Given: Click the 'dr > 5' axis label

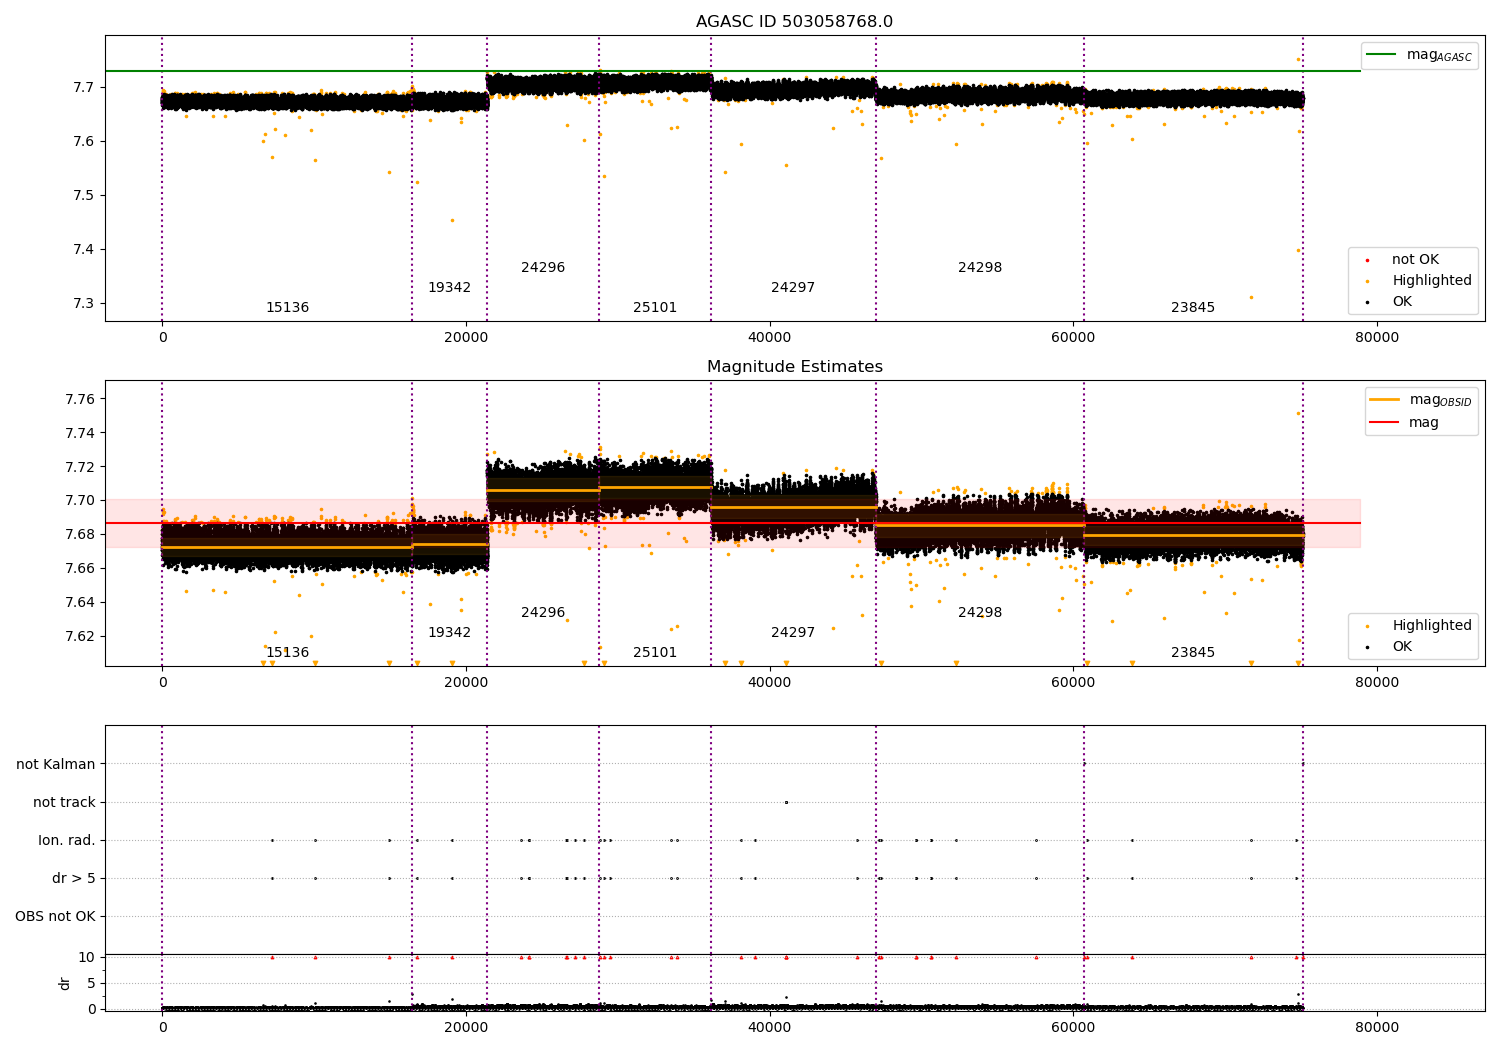Looking at the screenshot, I should point(74,879).
